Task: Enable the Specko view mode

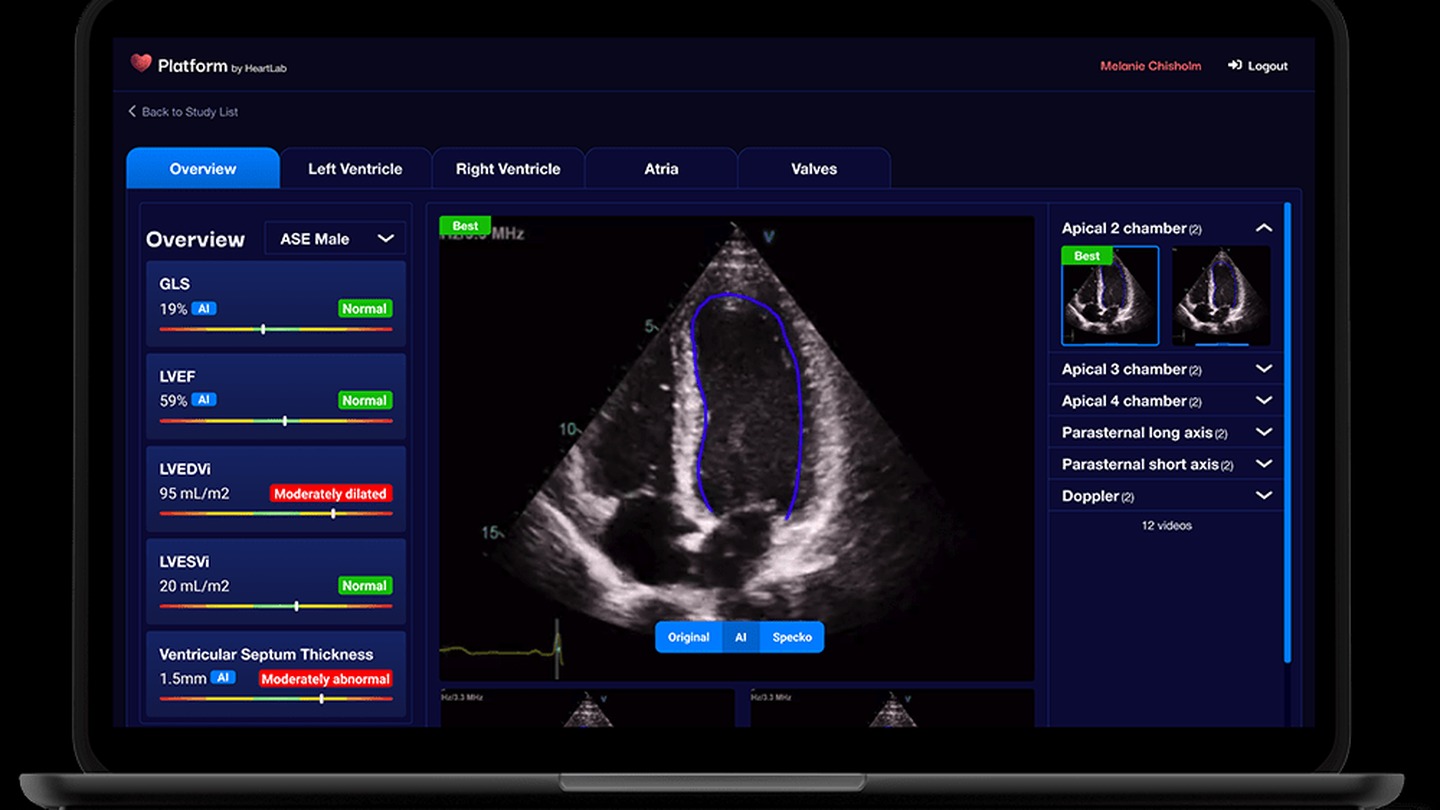Action: 791,636
